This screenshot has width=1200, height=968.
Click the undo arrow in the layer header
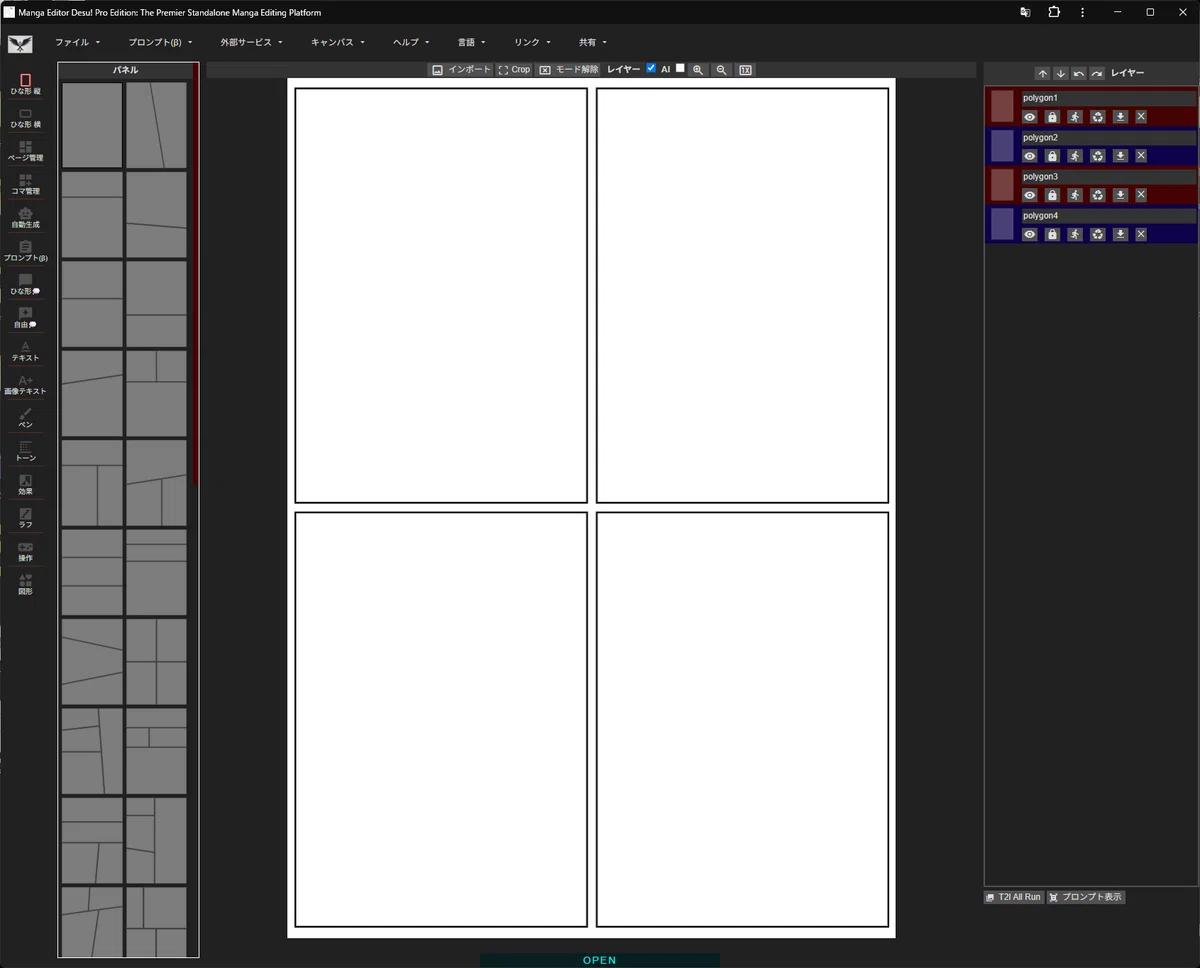pos(1079,74)
